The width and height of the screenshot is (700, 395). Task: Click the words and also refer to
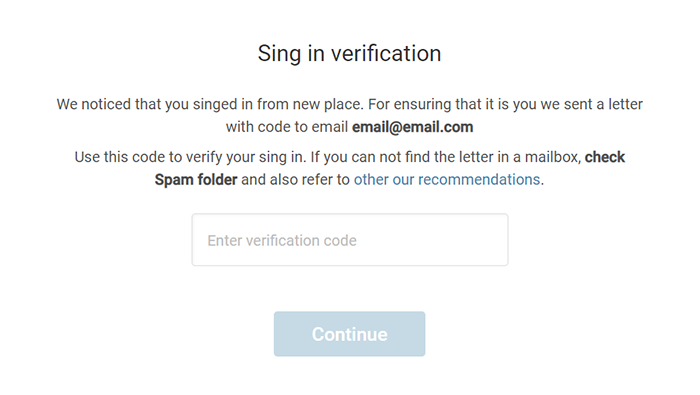[296, 179]
